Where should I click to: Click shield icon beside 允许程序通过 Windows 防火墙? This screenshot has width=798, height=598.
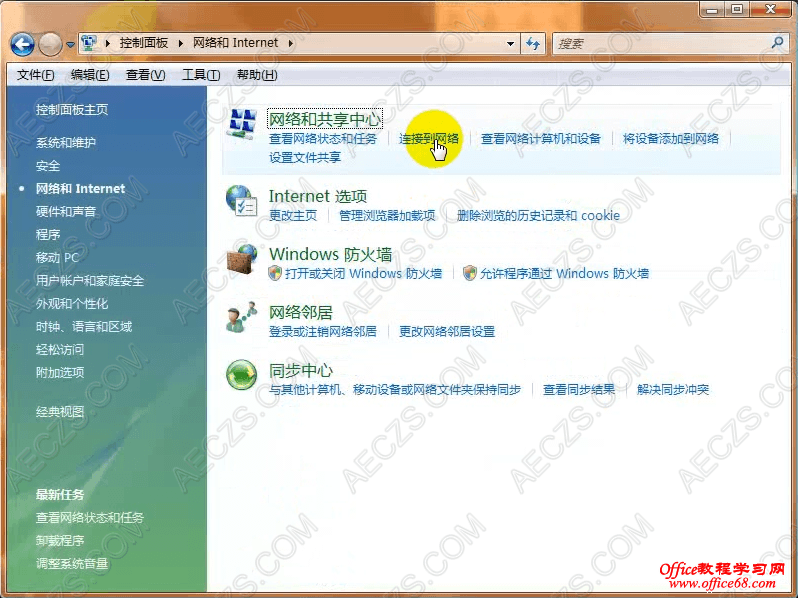(x=470, y=273)
